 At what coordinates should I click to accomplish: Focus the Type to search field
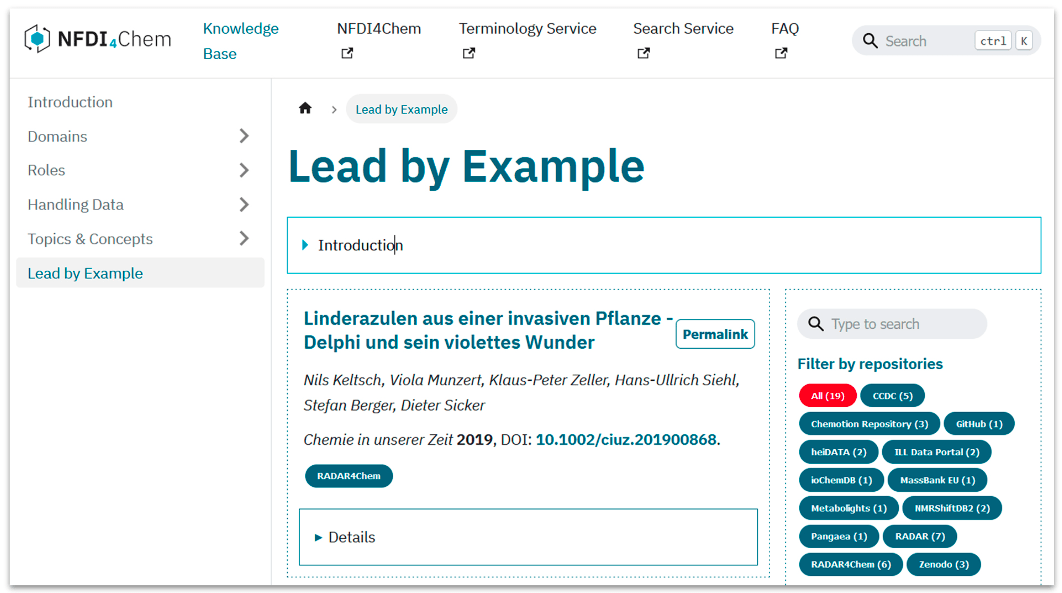[x=892, y=324]
